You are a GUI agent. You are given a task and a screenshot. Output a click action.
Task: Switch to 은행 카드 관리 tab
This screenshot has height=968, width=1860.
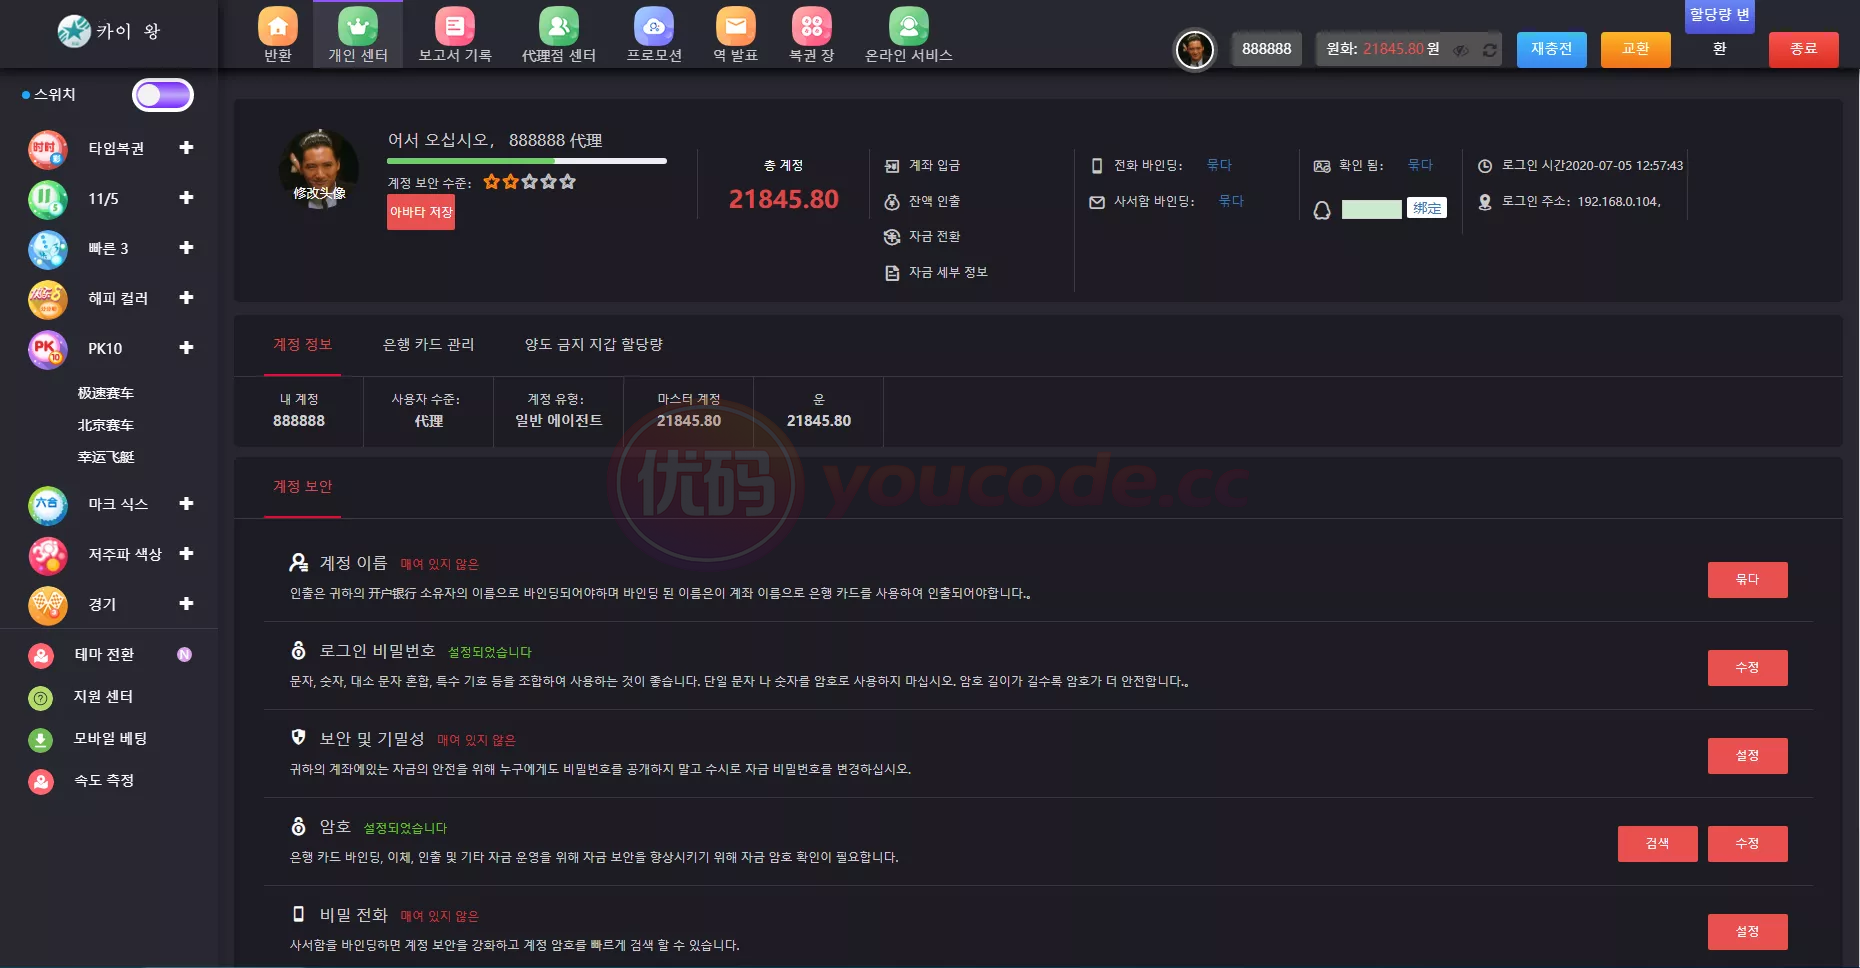pyautogui.click(x=429, y=345)
